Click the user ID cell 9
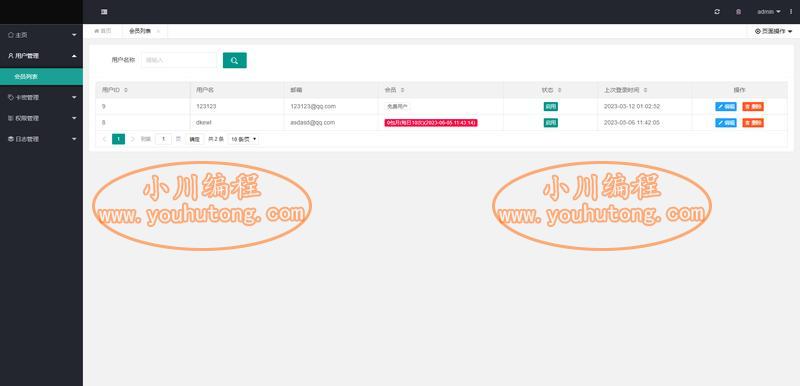800x386 pixels. click(x=104, y=107)
